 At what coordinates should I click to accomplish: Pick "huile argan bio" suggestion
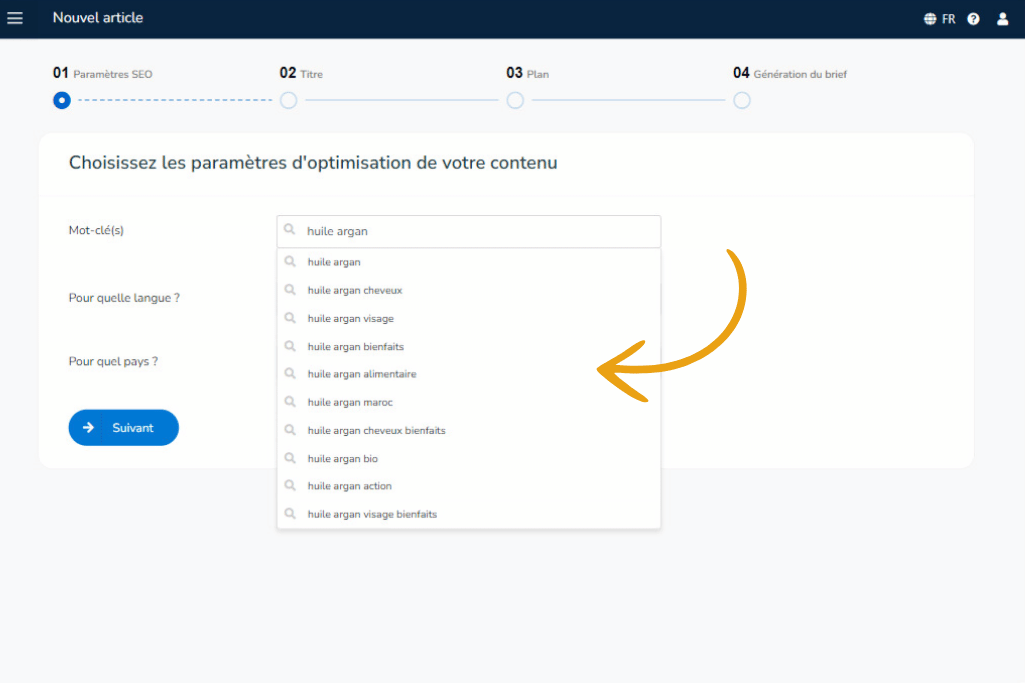[469, 458]
